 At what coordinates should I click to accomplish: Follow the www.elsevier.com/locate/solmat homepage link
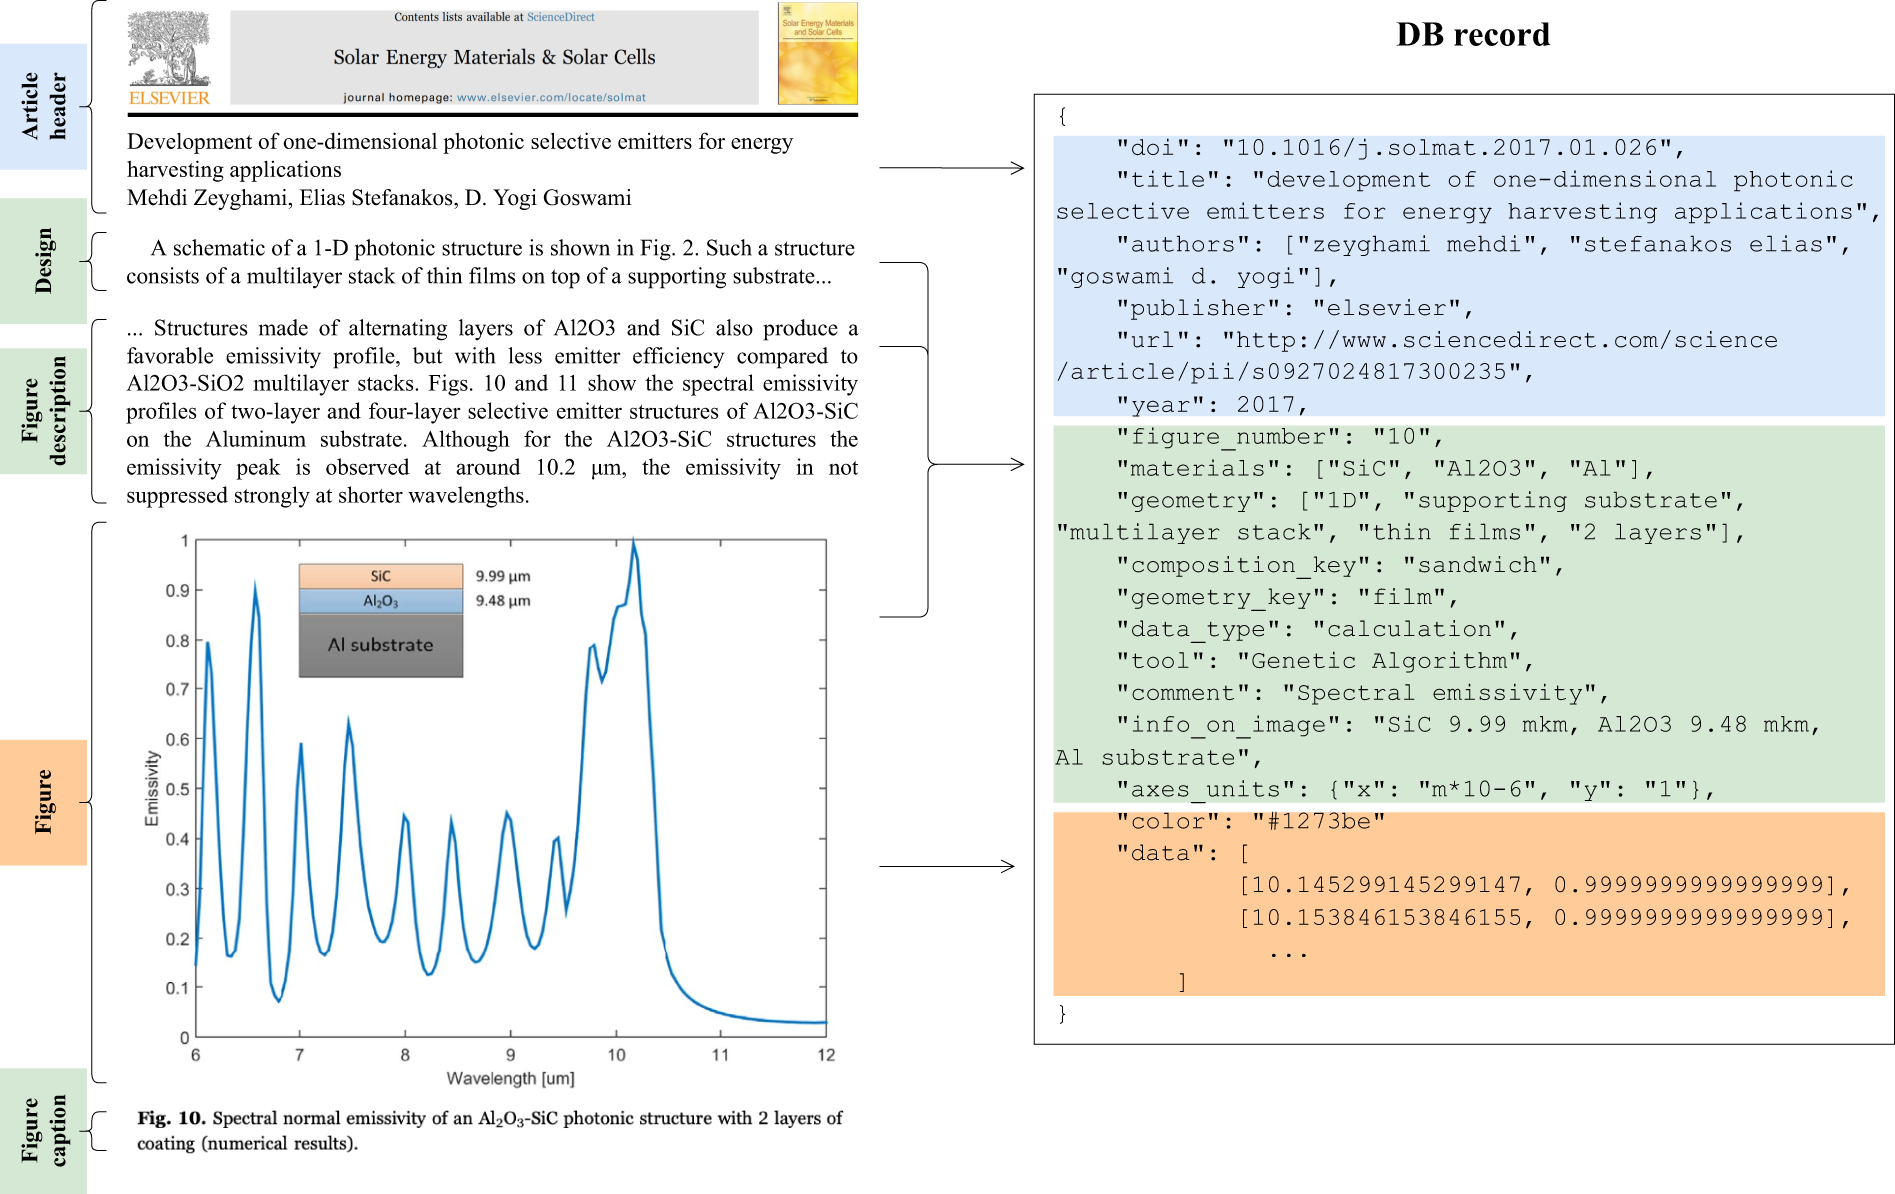coord(551,98)
